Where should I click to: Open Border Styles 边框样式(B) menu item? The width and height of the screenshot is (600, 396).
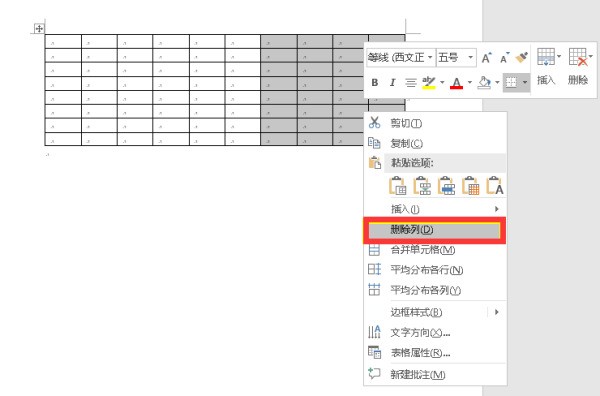point(435,312)
